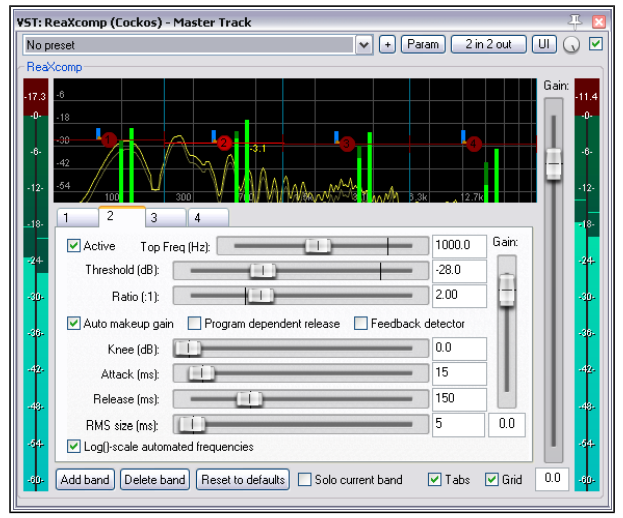Close the ReaXcomp window
623x518 pixels.
click(599, 21)
